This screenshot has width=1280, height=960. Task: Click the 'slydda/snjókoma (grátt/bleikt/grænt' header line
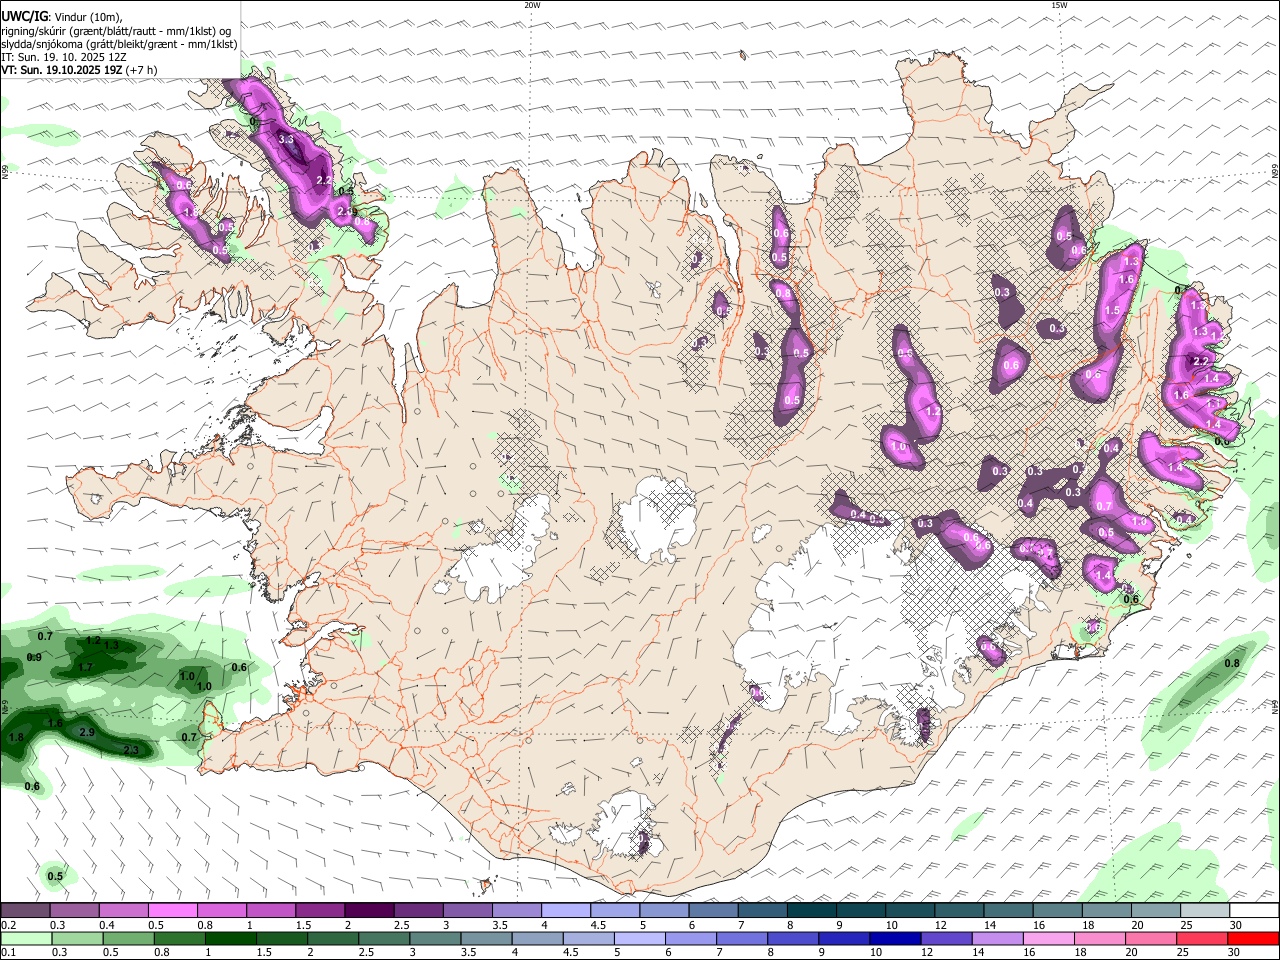point(119,44)
